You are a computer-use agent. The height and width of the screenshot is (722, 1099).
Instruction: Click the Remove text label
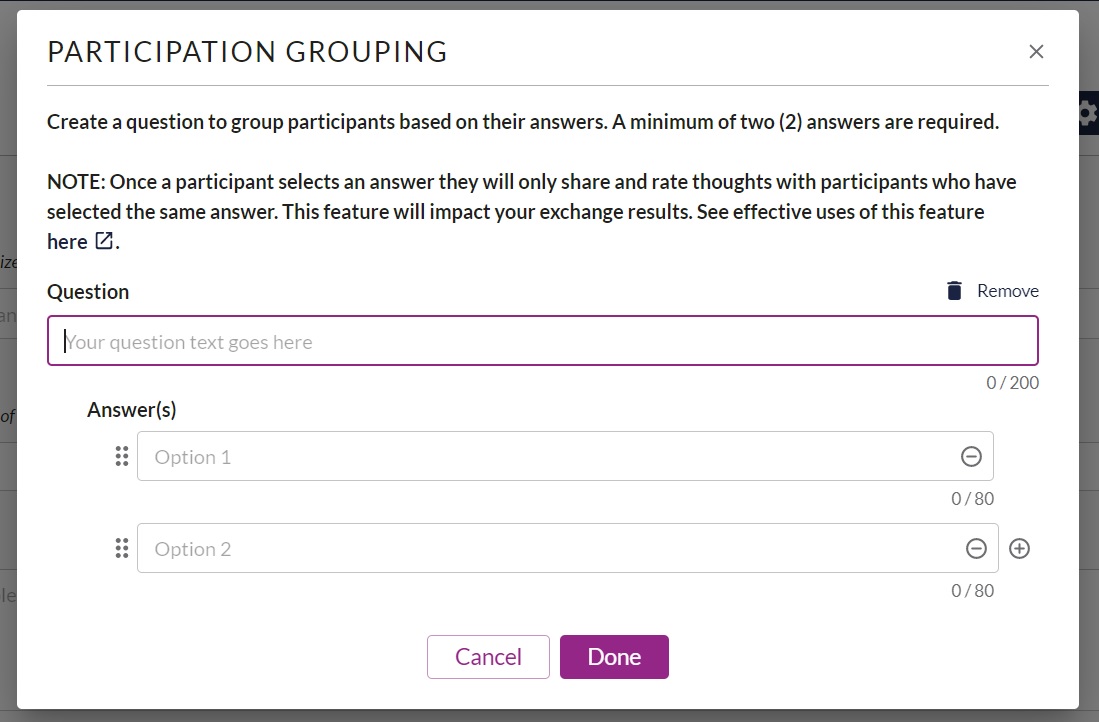(1008, 291)
